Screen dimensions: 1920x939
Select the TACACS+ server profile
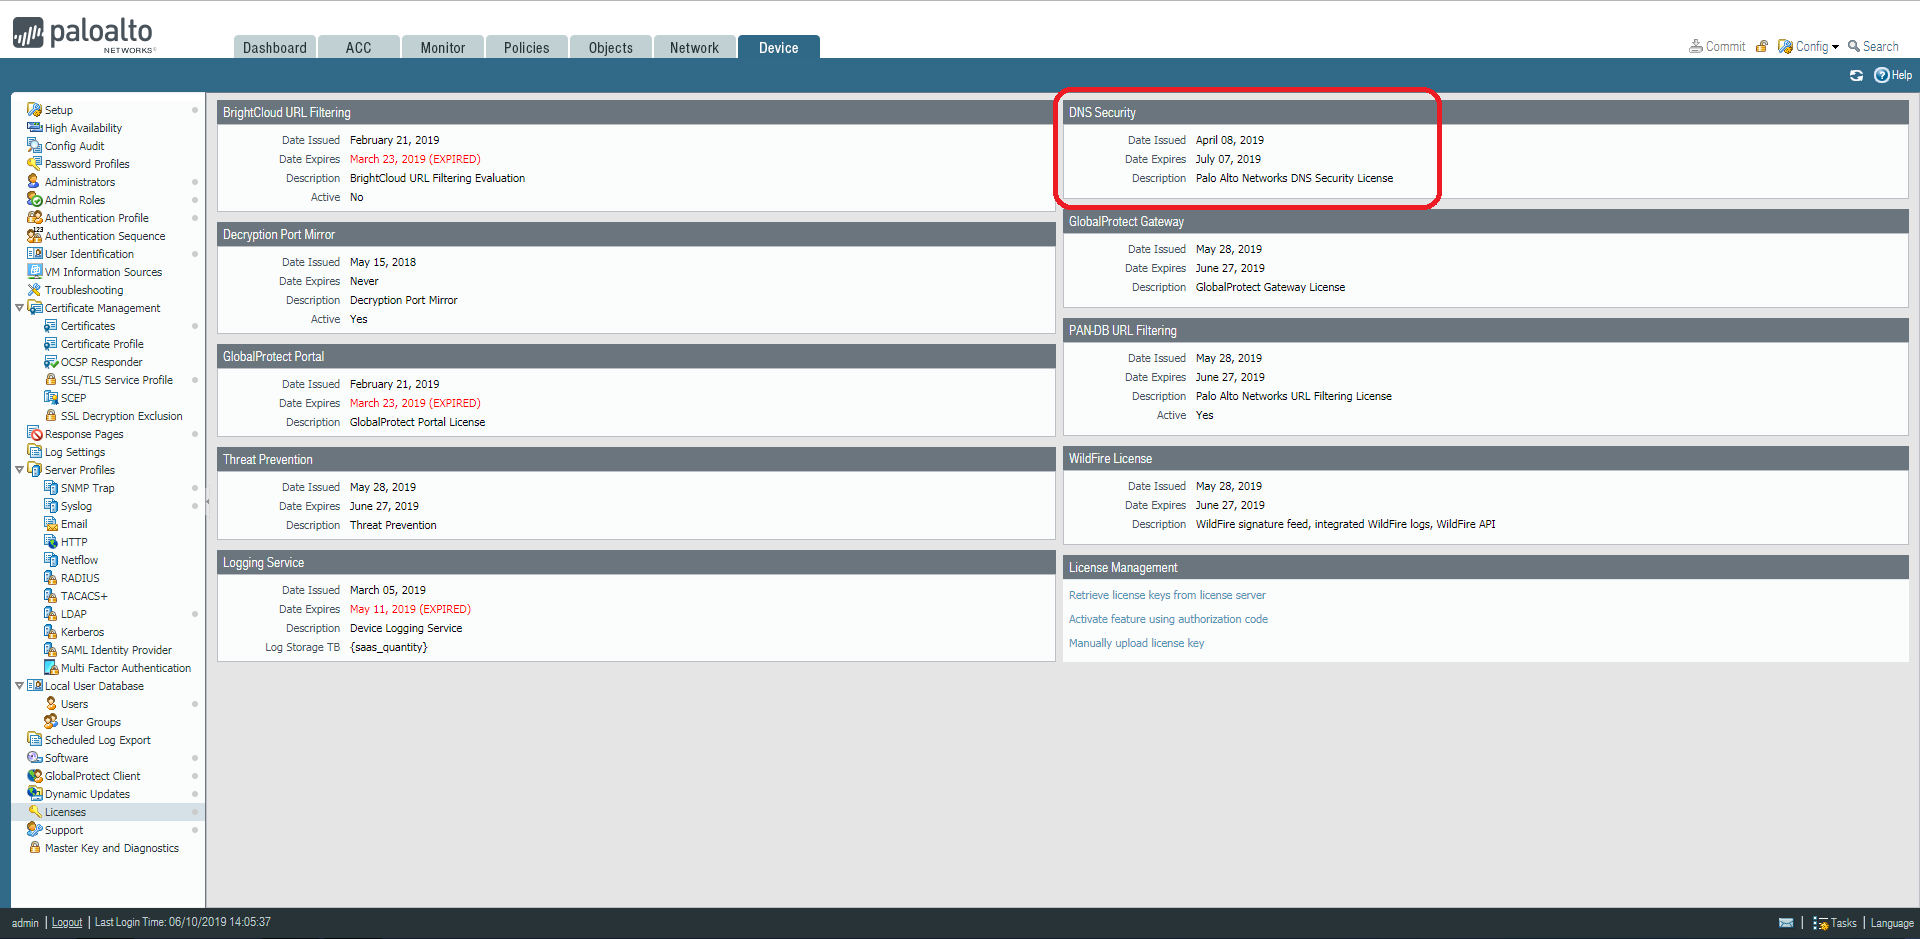point(84,596)
